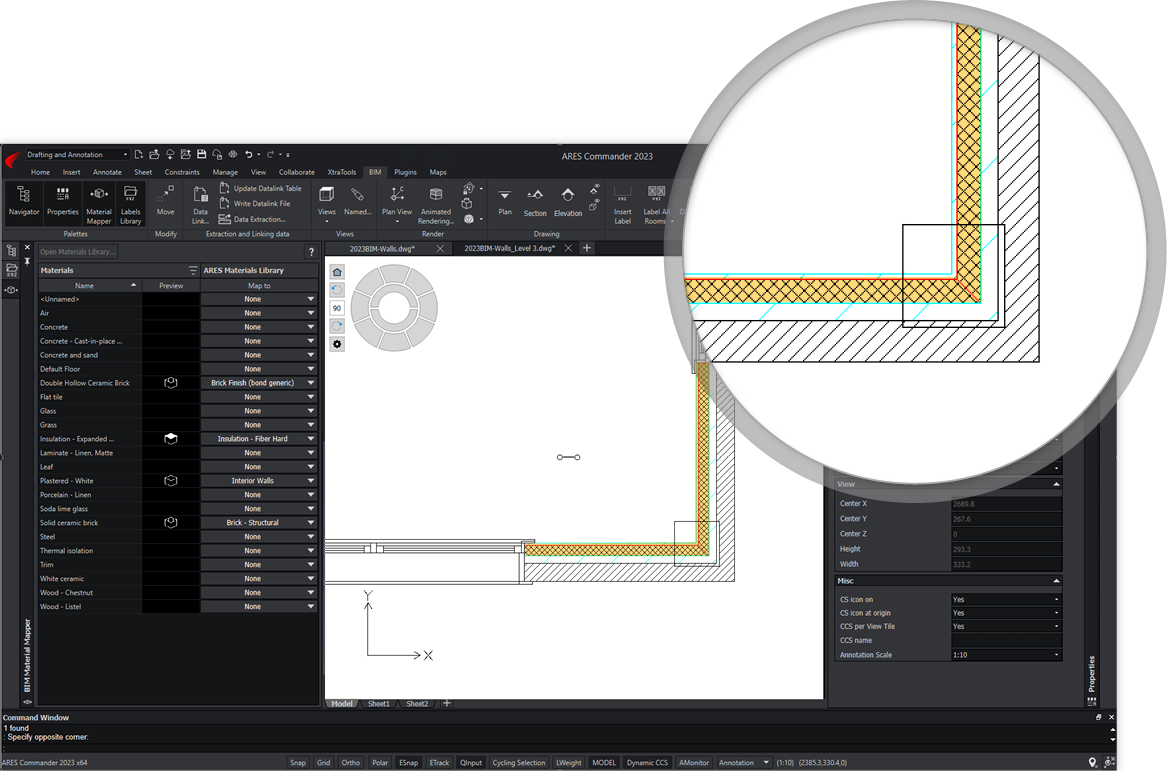Toggle Polar tracking

tap(380, 762)
